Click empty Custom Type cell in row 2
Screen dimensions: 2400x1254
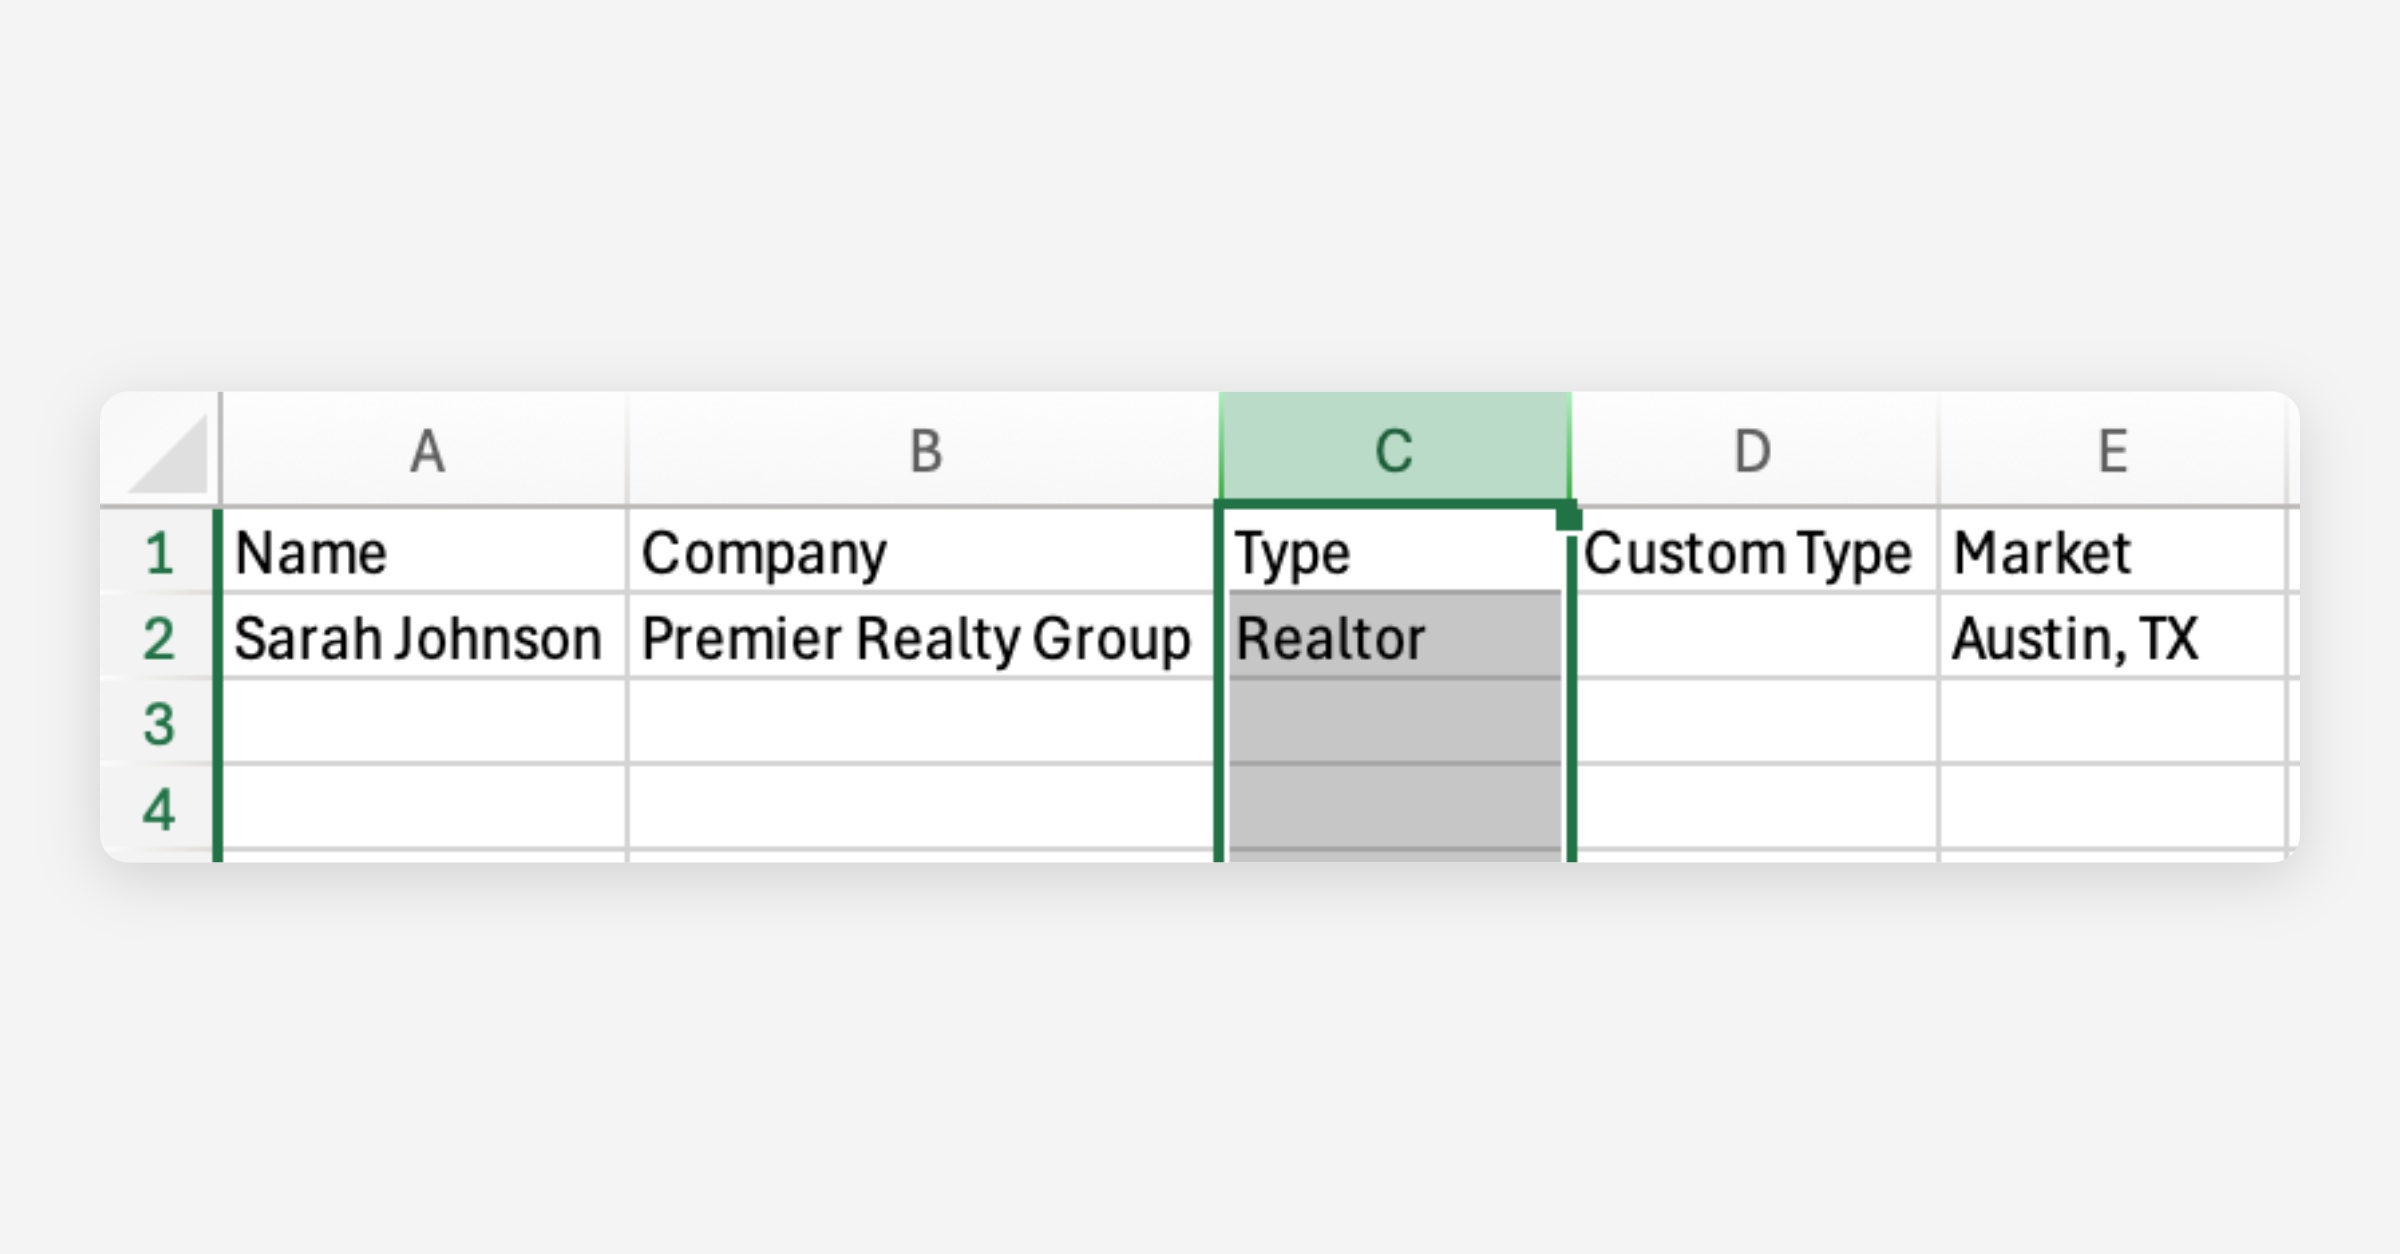click(x=1754, y=638)
